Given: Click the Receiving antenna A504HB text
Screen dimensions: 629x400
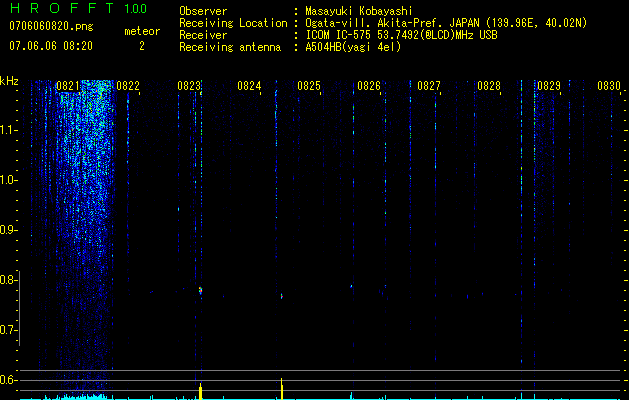Looking at the screenshot, I should coord(290,47).
